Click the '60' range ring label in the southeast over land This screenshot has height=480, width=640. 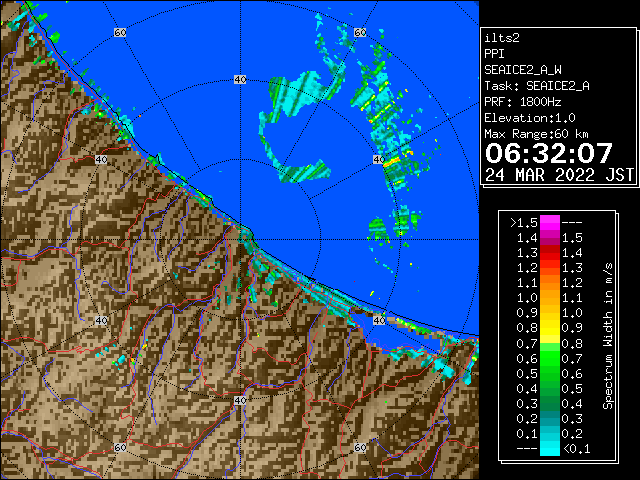click(x=360, y=448)
